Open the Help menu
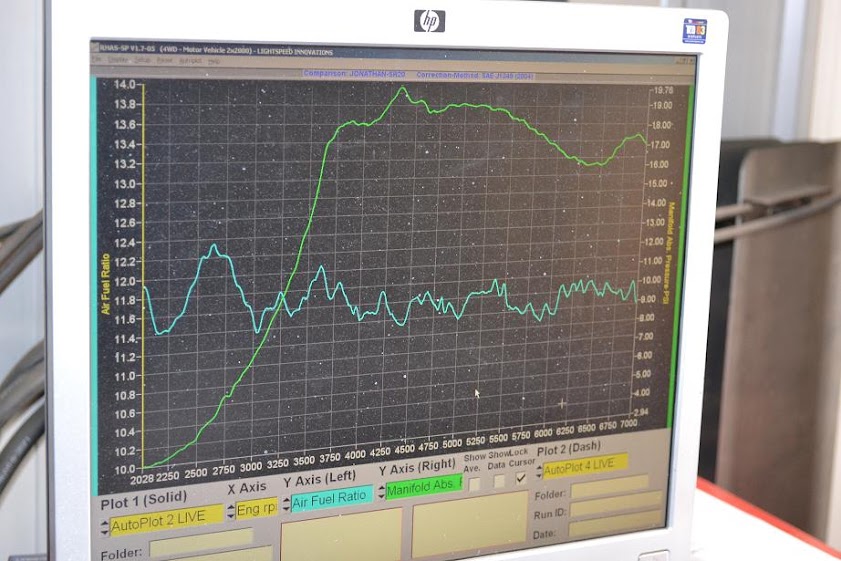 [x=214, y=61]
